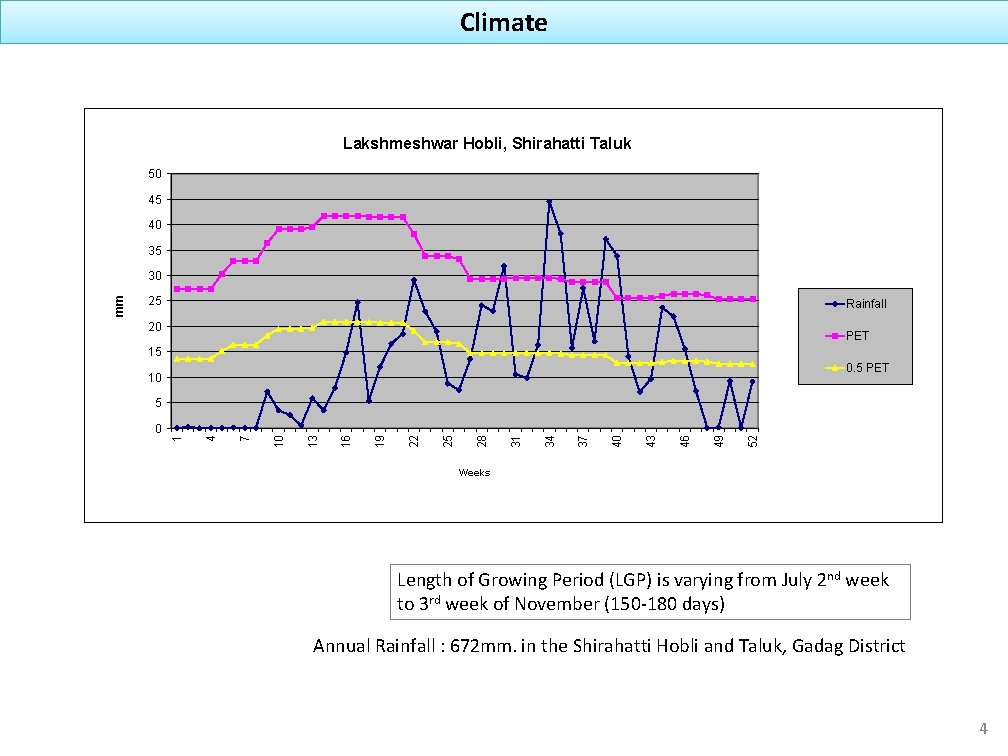
Task: Click the blue Rainfall peak near week 34
Action: [550, 202]
